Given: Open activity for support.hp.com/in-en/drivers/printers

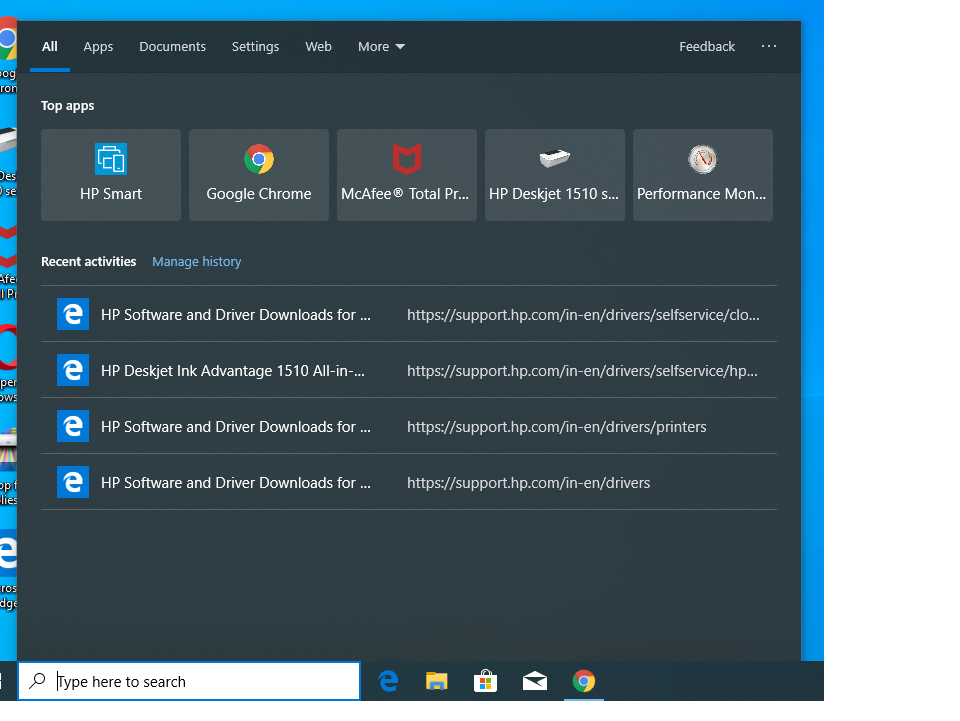Looking at the screenshot, I should point(409,426).
